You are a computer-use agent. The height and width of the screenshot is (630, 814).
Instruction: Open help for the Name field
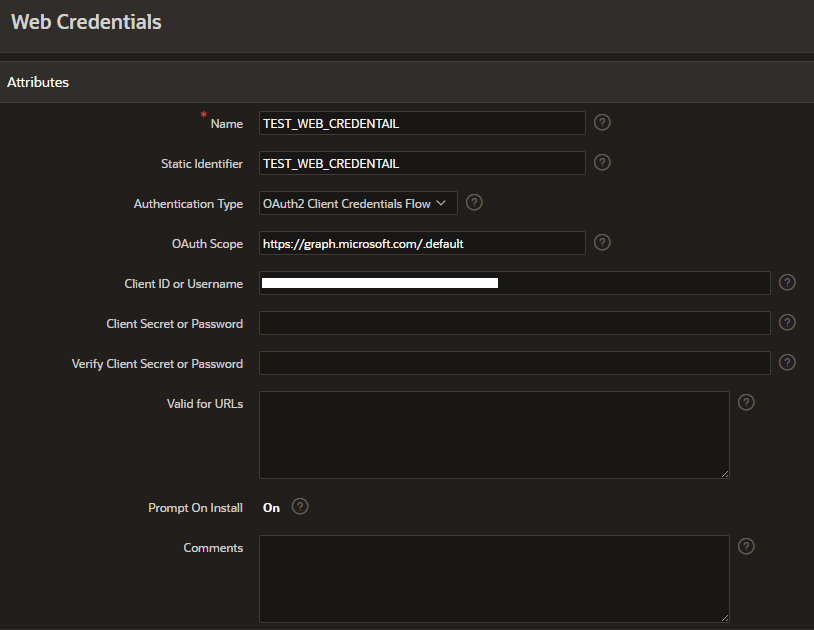[602, 122]
